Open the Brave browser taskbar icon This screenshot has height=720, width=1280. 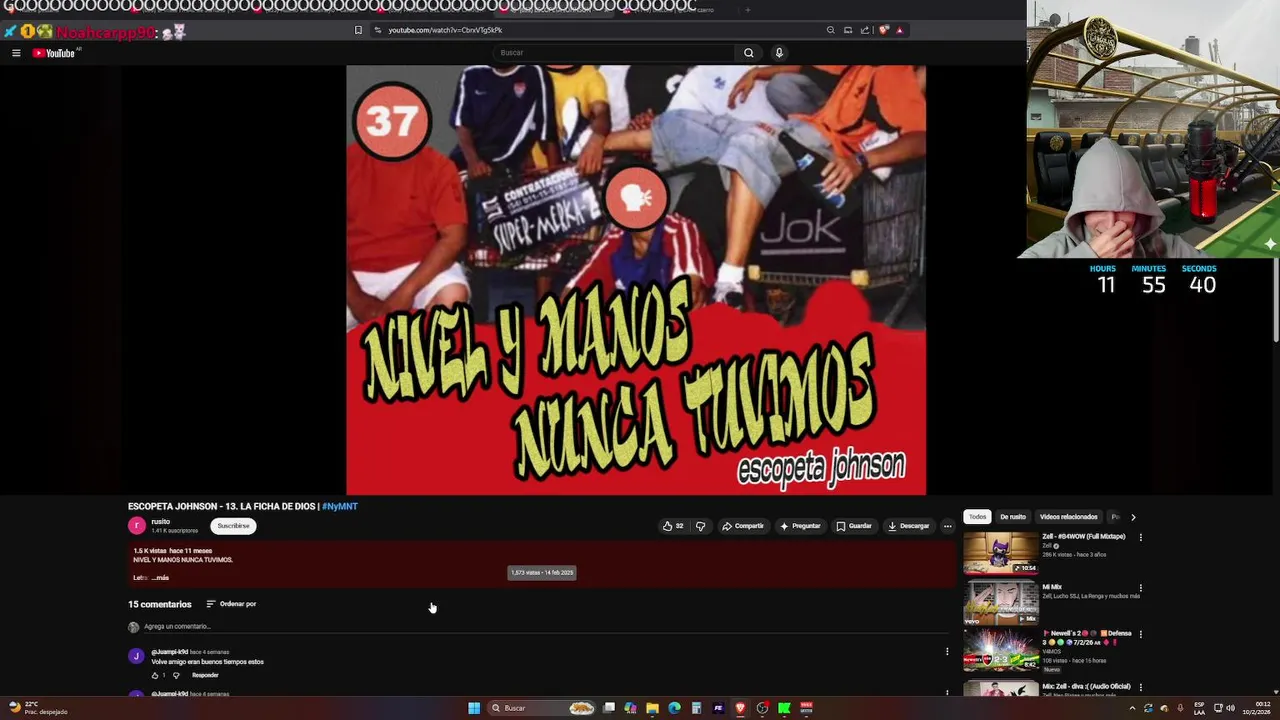tap(740, 708)
